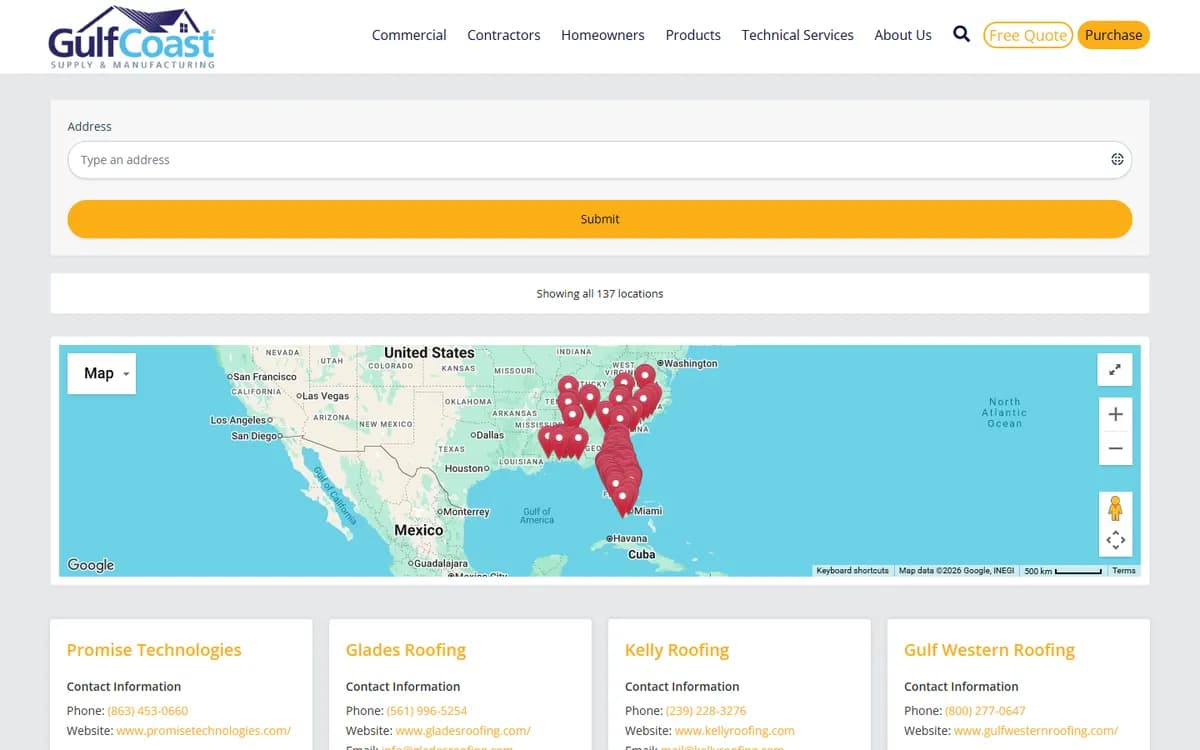Viewport: 1200px width, 750px height.
Task: Open the Homeowners menu
Action: (x=603, y=35)
